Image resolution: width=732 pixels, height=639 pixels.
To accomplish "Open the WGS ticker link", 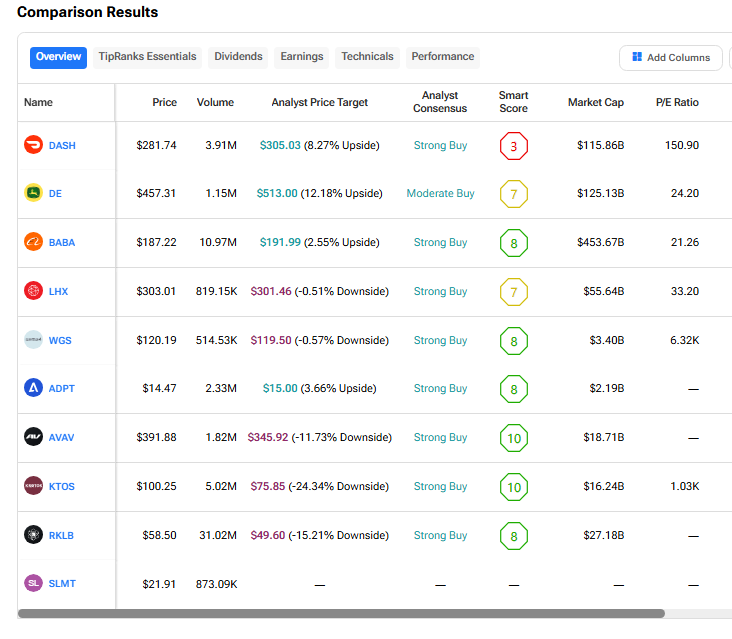I will tap(60, 340).
